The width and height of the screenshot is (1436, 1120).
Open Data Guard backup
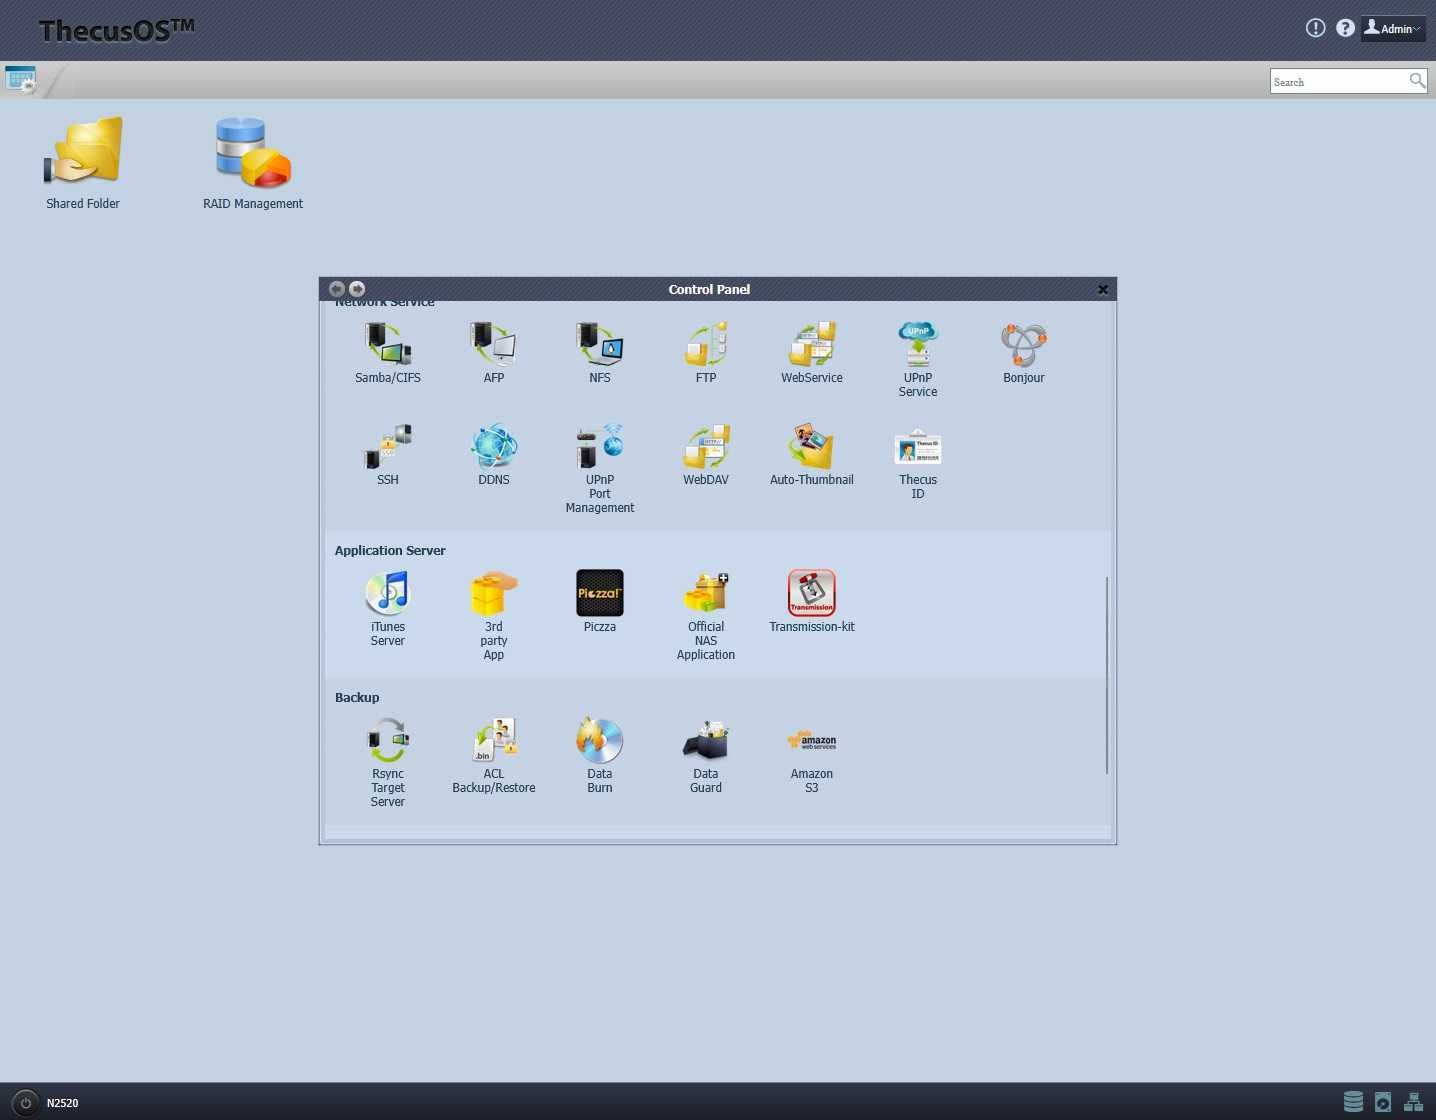706,755
